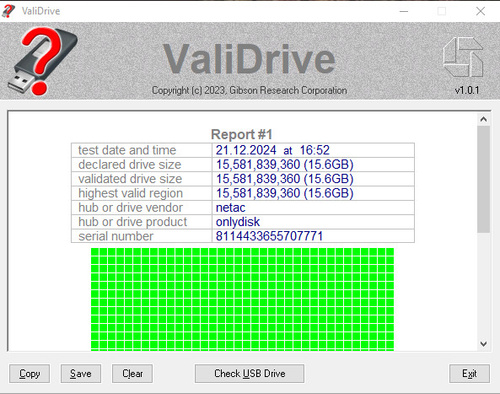Screen dimensions: 500x394
Task: Clear the current report
Action: [x=132, y=373]
